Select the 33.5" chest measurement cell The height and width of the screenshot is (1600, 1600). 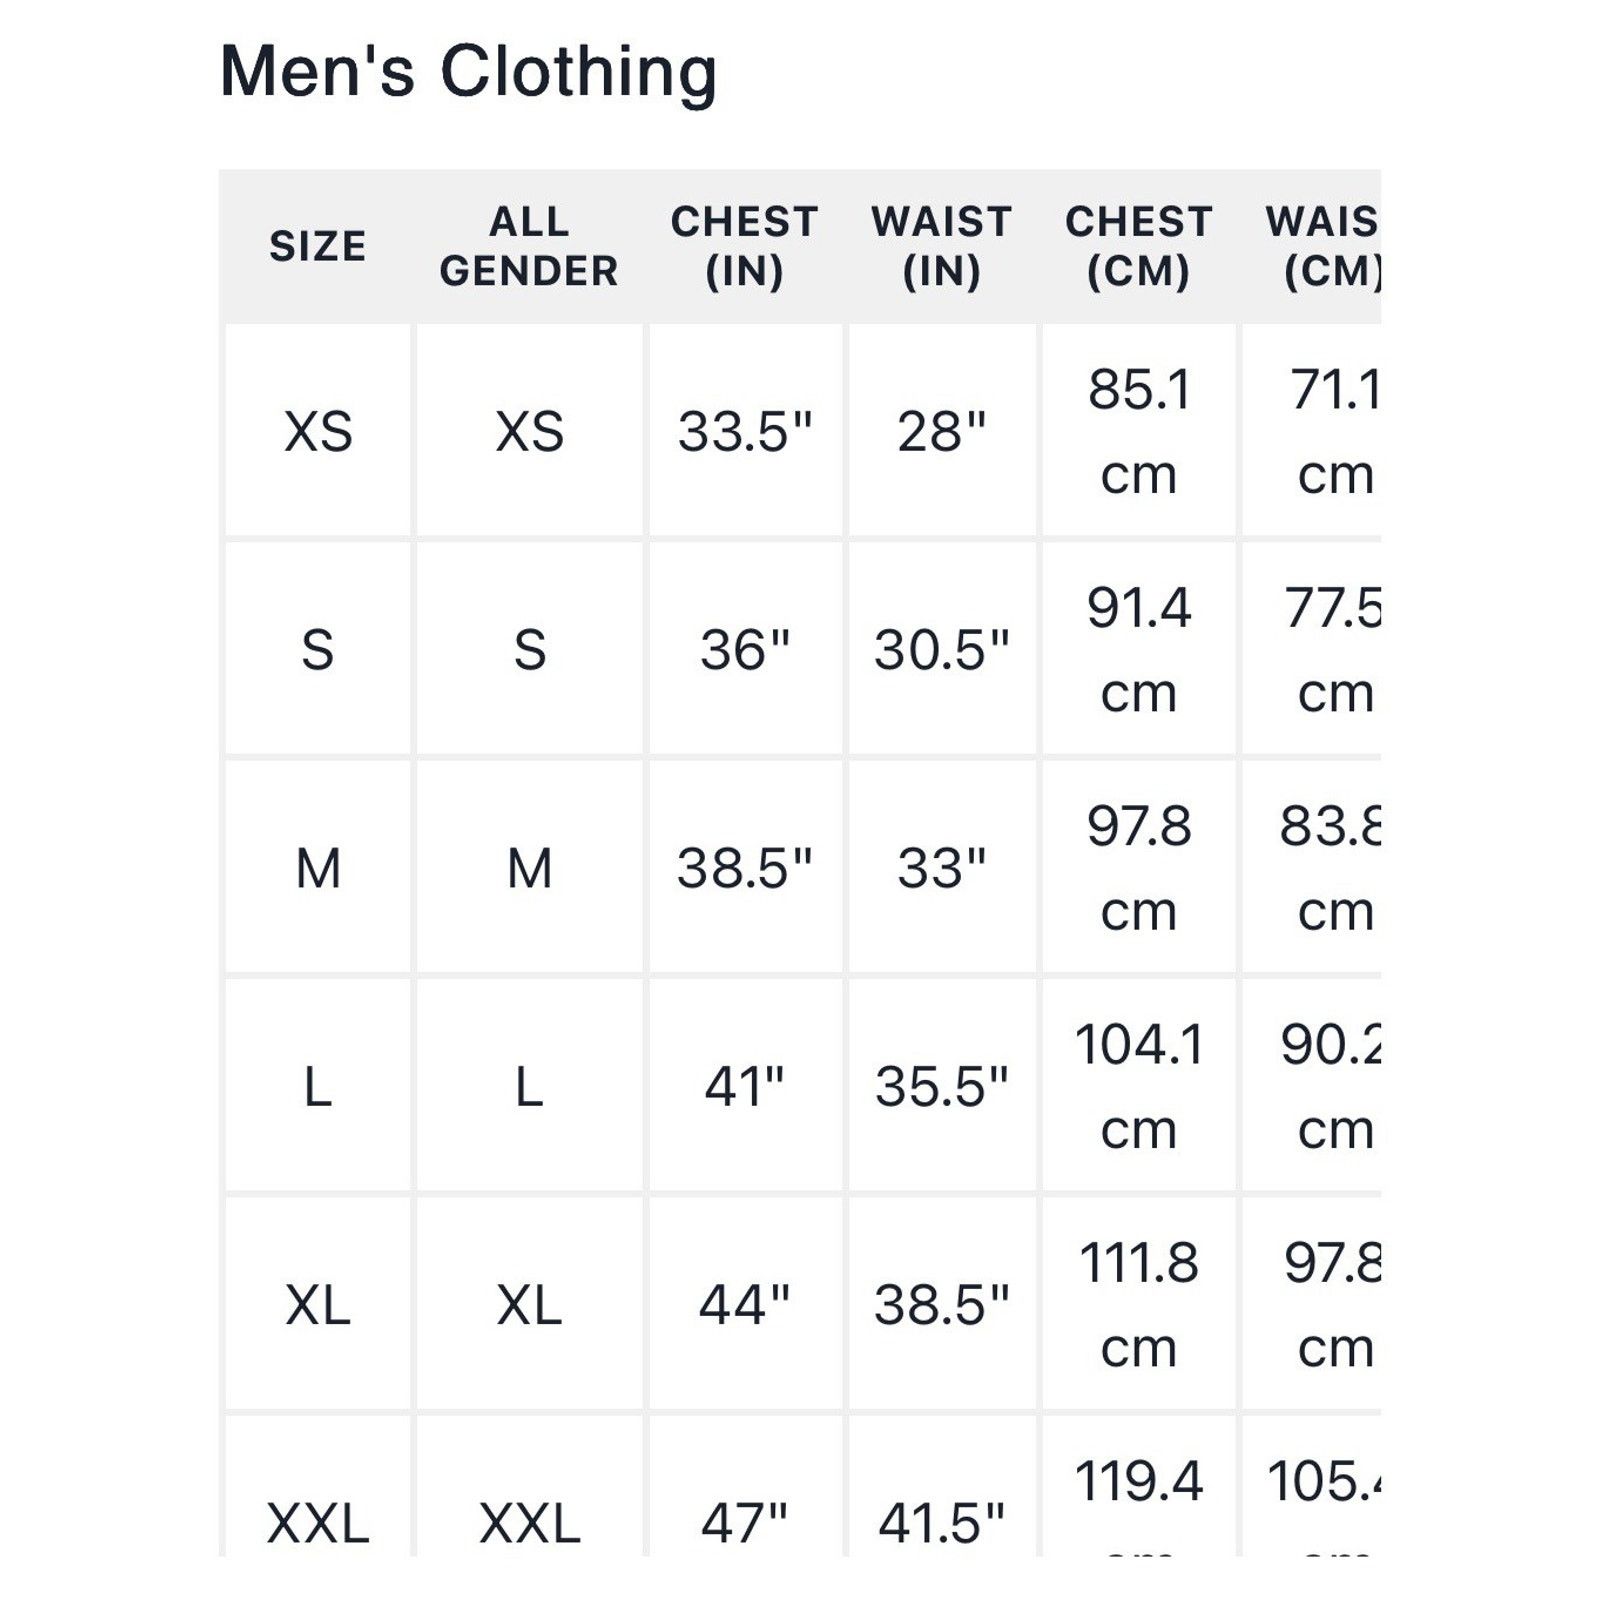coord(745,432)
